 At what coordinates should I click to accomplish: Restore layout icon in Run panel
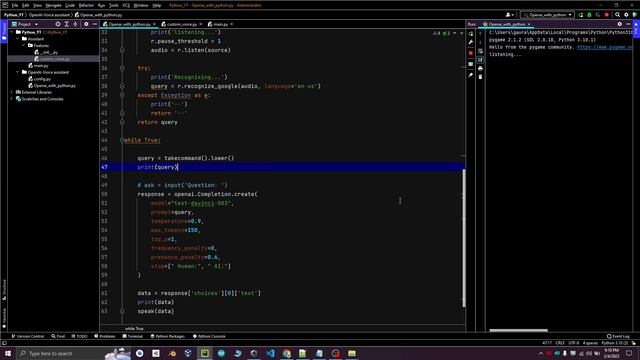pyautogui.click(x=471, y=64)
